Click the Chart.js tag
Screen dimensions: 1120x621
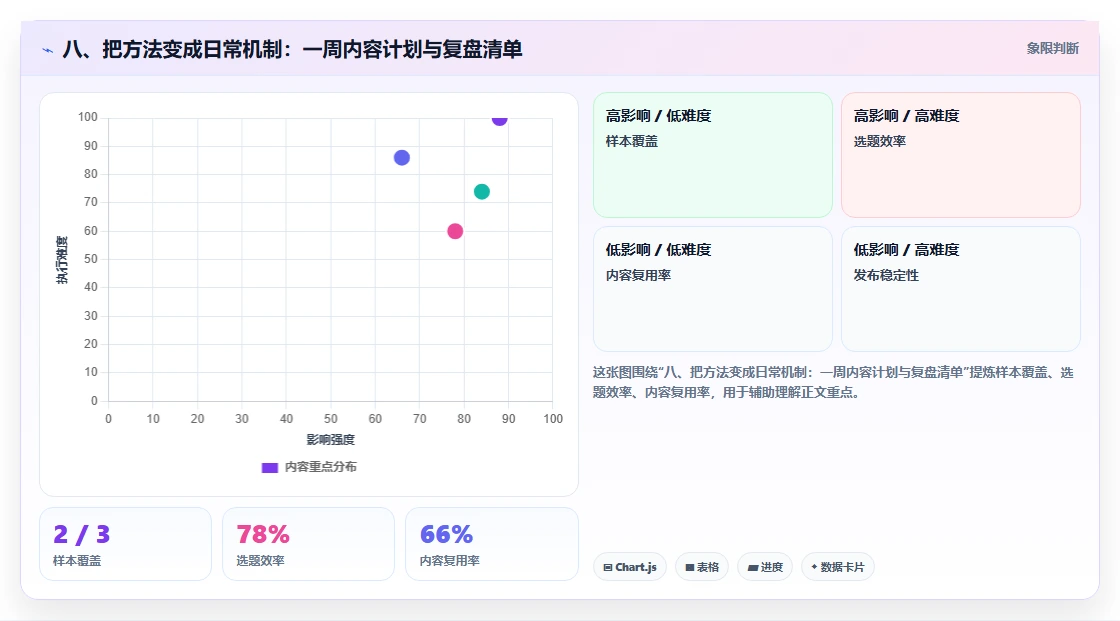pyautogui.click(x=630, y=567)
